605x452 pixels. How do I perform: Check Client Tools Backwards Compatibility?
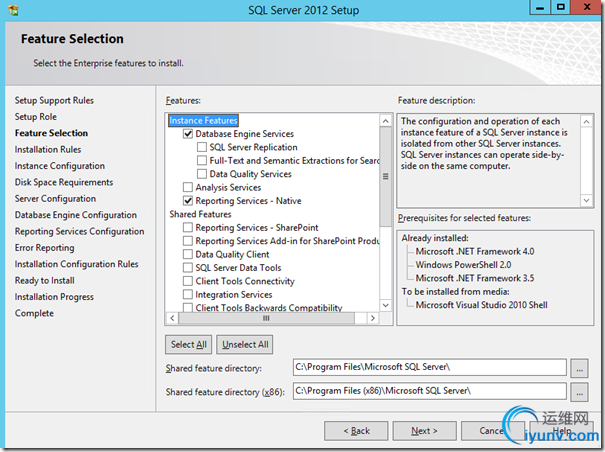click(x=188, y=308)
